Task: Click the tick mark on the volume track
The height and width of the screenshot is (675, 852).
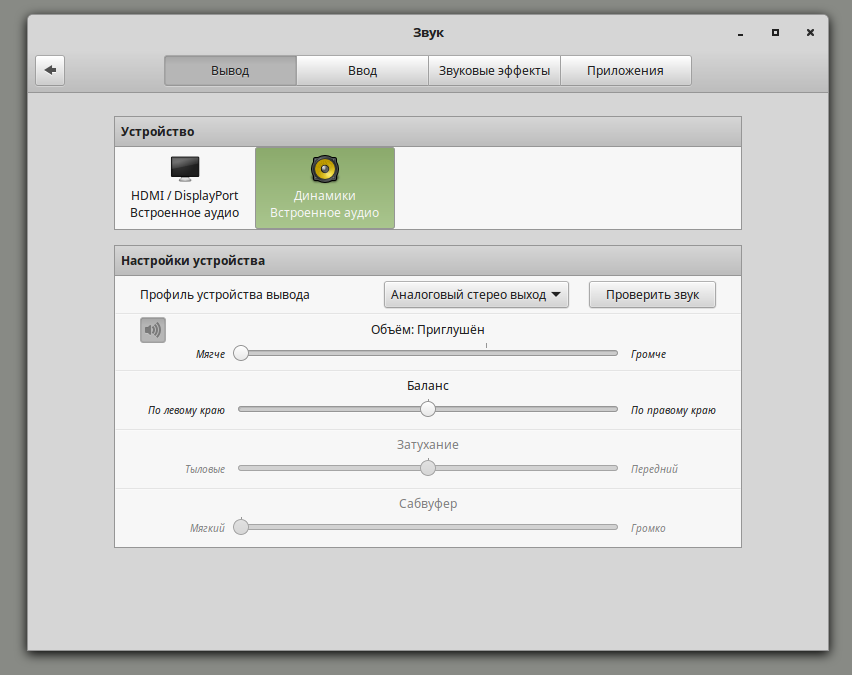Action: tap(486, 346)
